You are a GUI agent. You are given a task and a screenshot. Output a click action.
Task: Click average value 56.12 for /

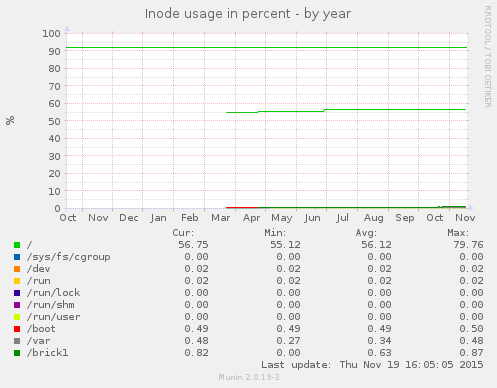[377, 245]
